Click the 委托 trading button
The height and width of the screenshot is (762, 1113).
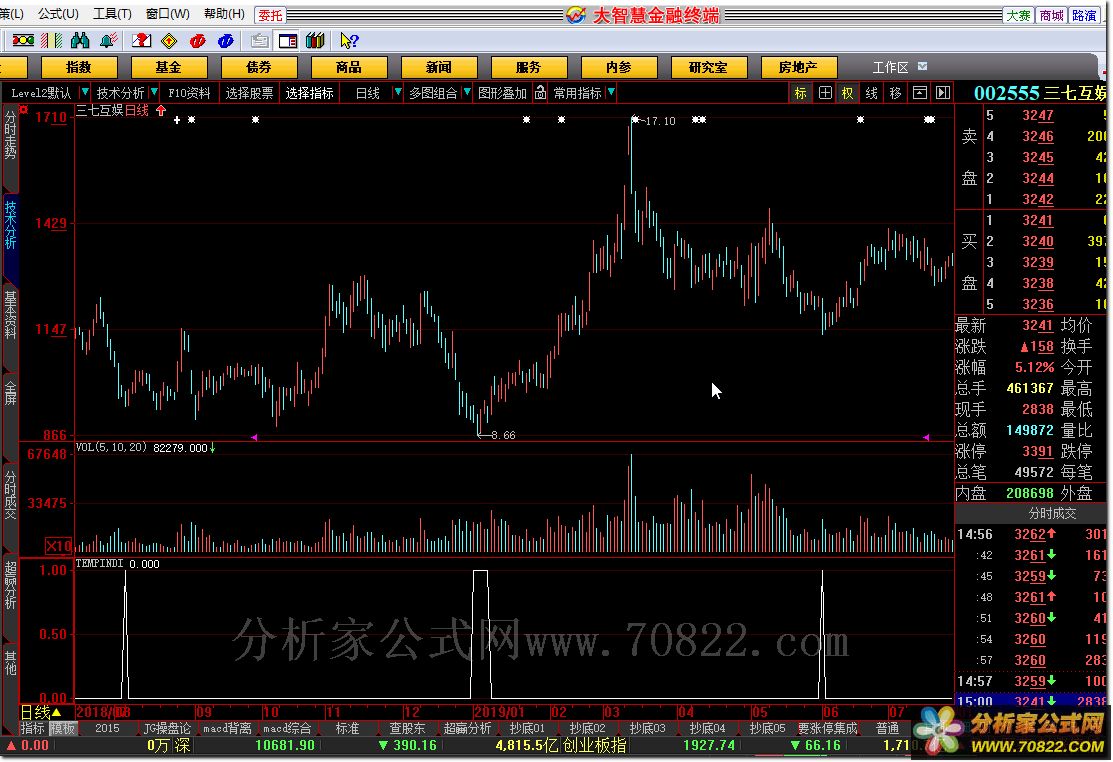click(x=270, y=15)
